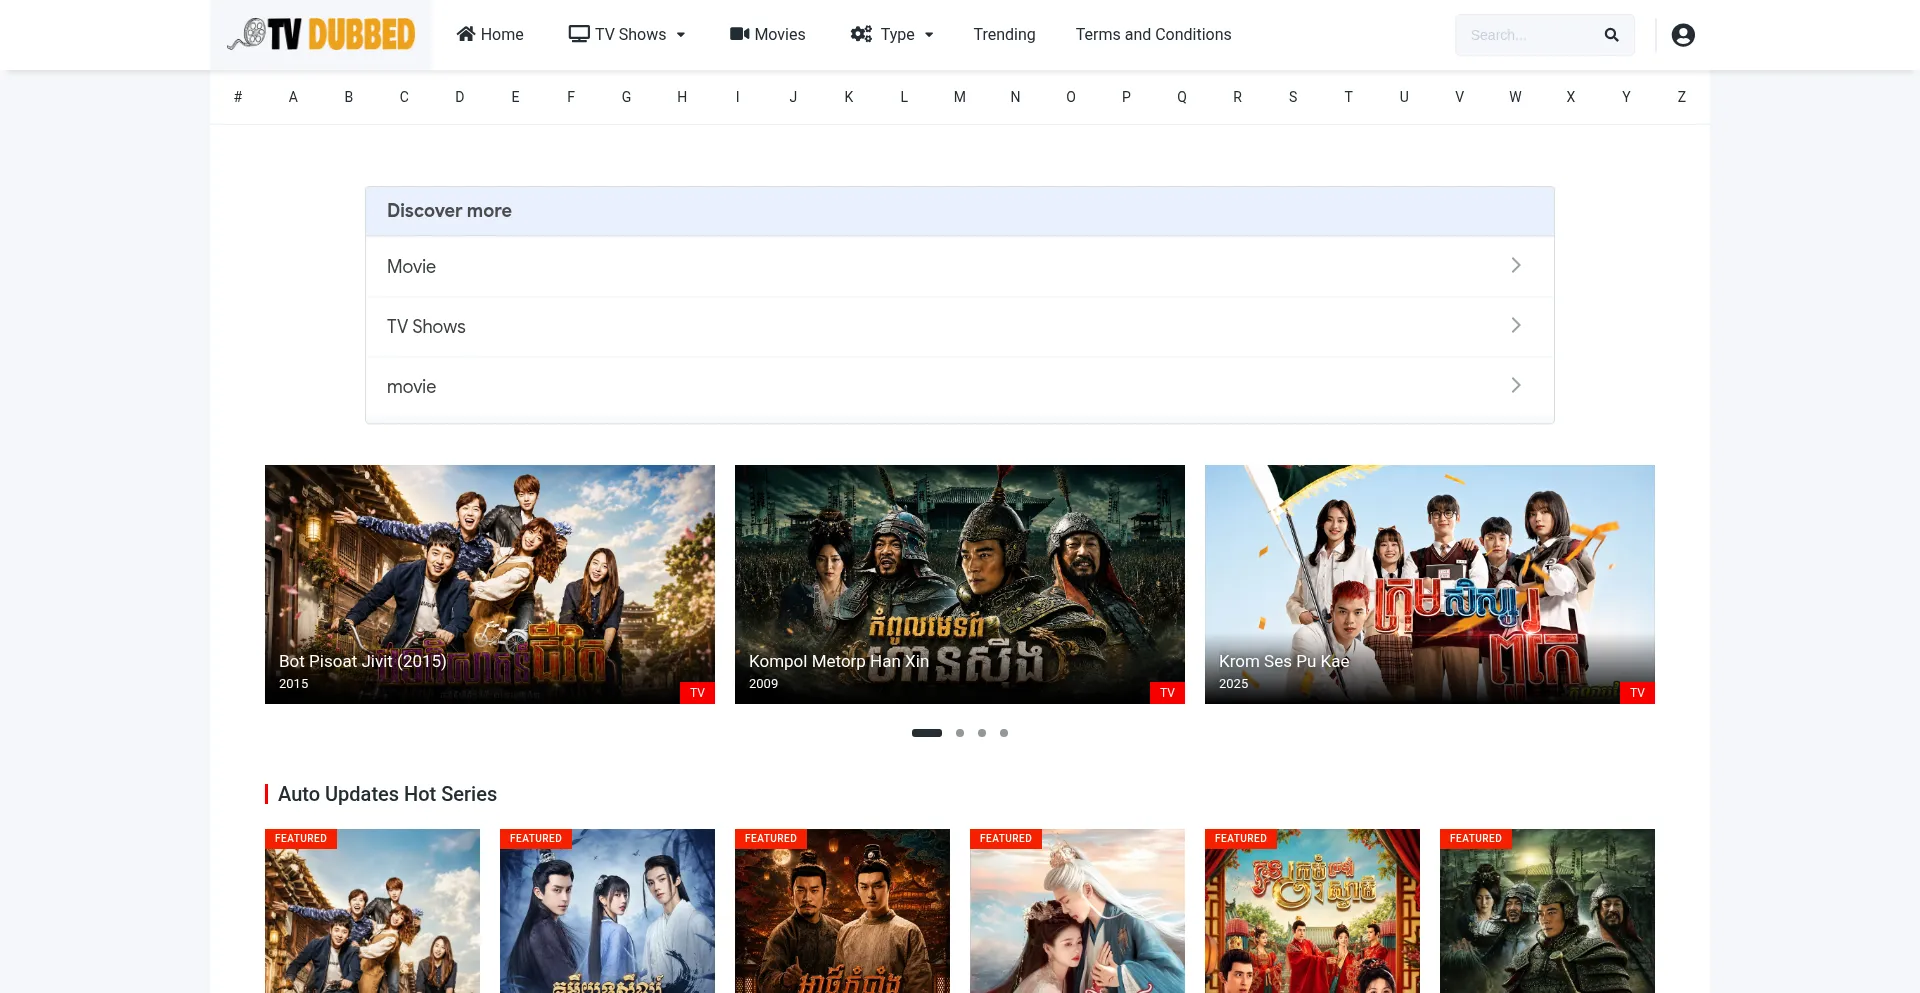This screenshot has width=1920, height=993.
Task: Open first featured poster in Hot Series
Action: [x=372, y=911]
